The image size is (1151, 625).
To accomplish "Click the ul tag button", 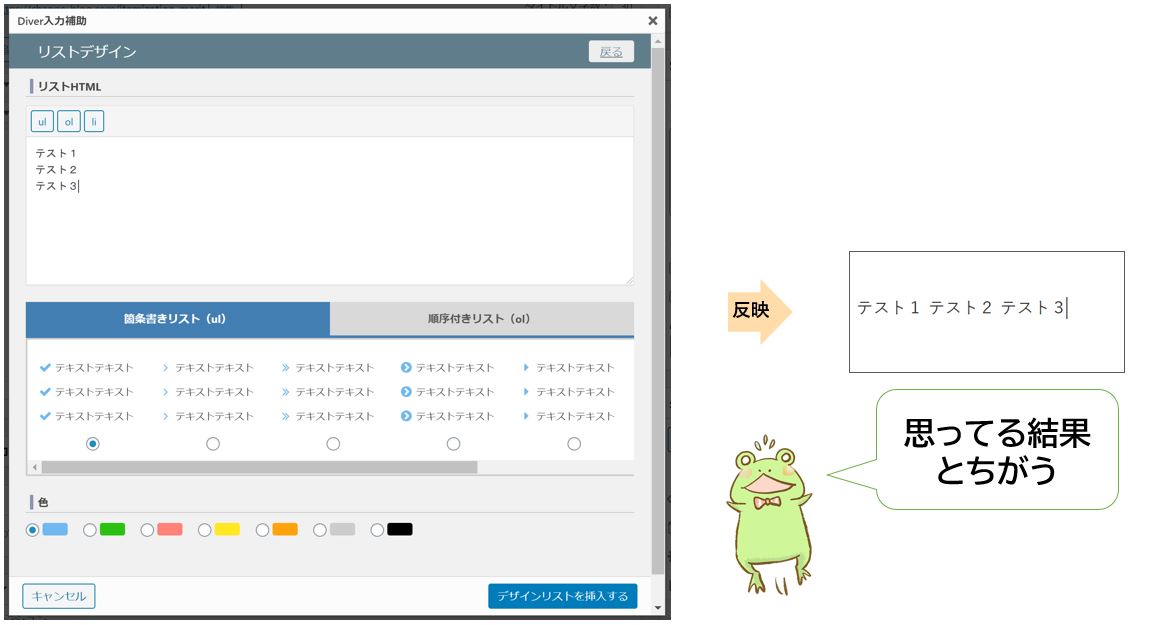I will coord(42,122).
